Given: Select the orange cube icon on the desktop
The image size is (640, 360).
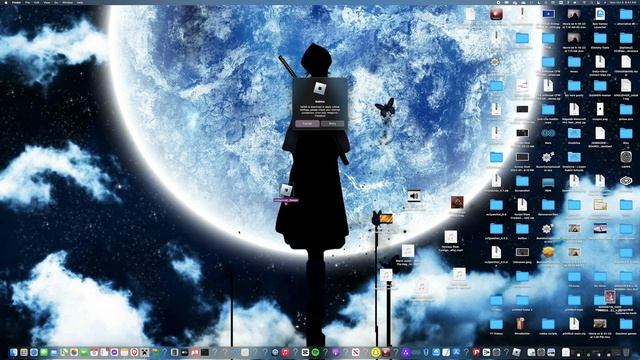Looking at the screenshot, I should 548,253.
